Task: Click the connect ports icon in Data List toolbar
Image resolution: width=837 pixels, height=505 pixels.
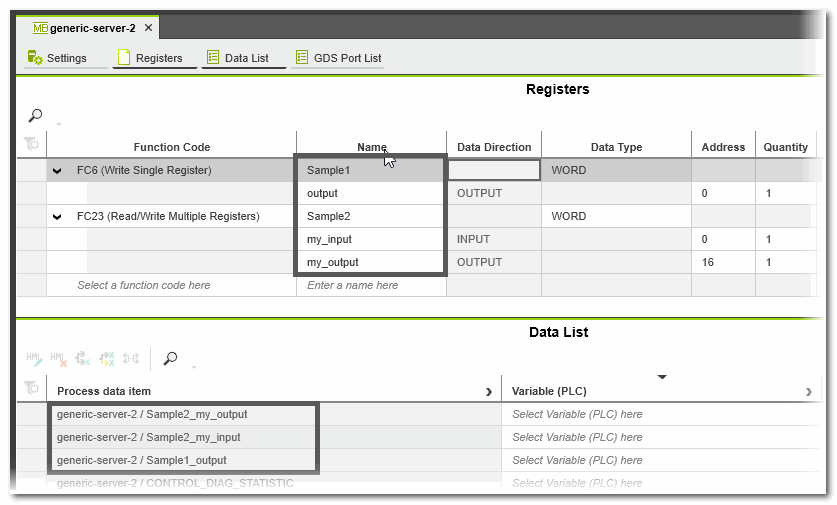Action: click(x=131, y=358)
